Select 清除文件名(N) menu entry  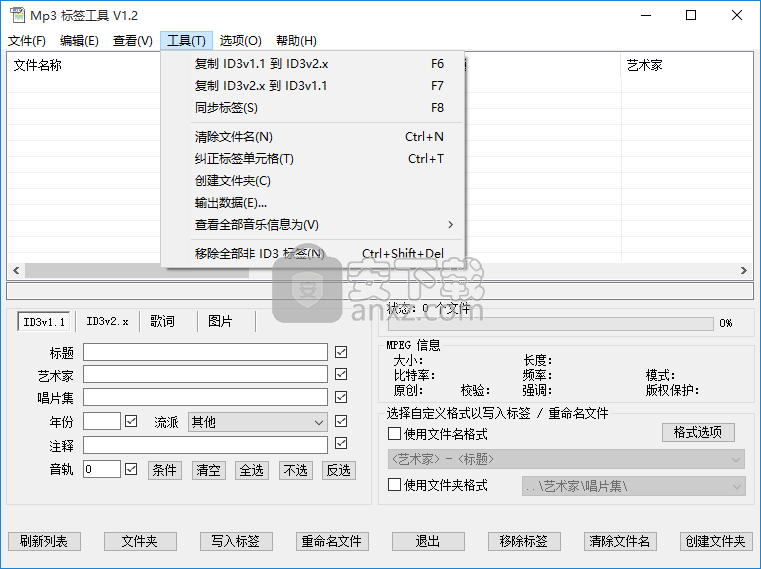pyautogui.click(x=313, y=137)
